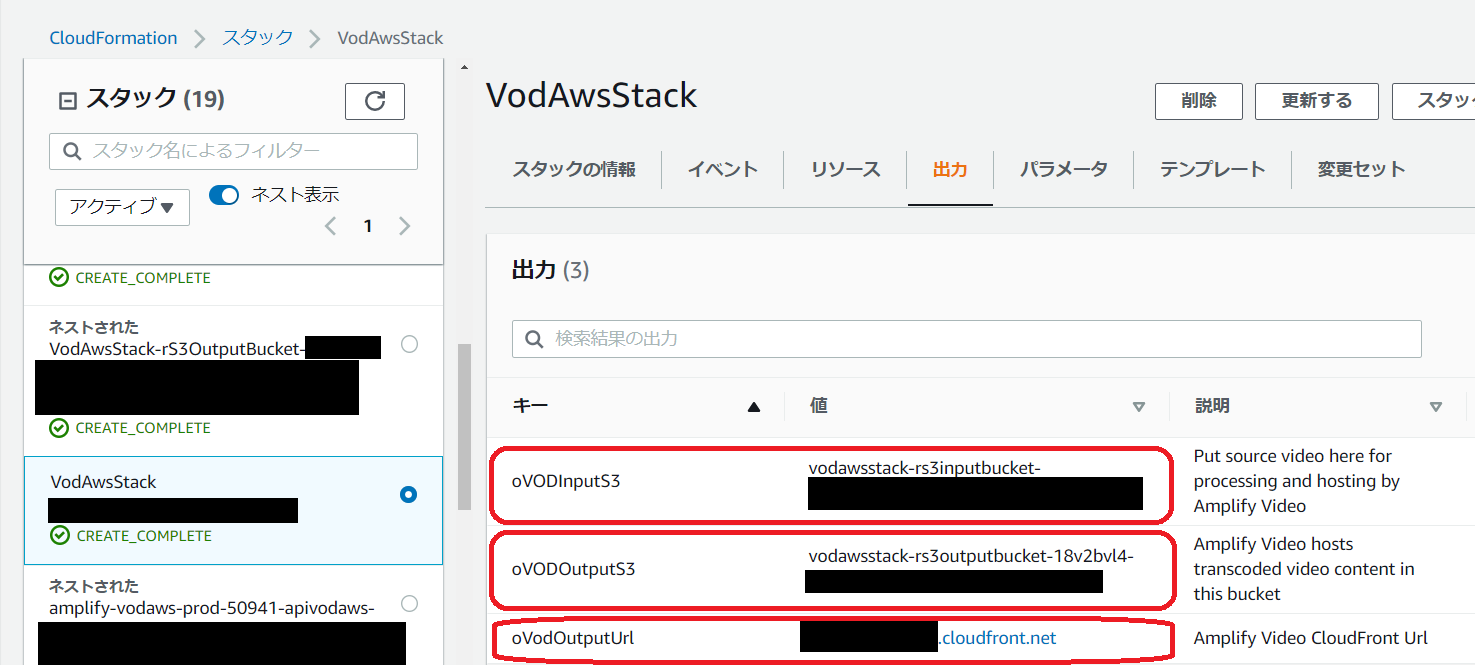Open CloudFormation breadcrumb link
1475x665 pixels.
point(113,38)
